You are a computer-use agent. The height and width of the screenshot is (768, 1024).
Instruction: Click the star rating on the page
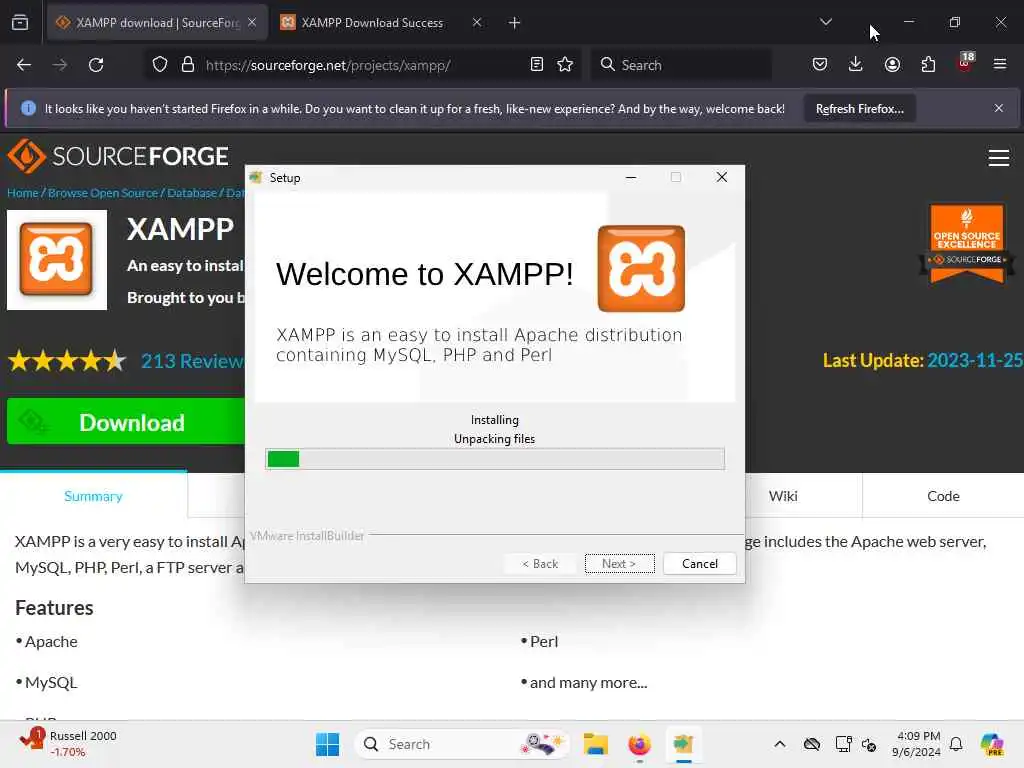point(67,360)
